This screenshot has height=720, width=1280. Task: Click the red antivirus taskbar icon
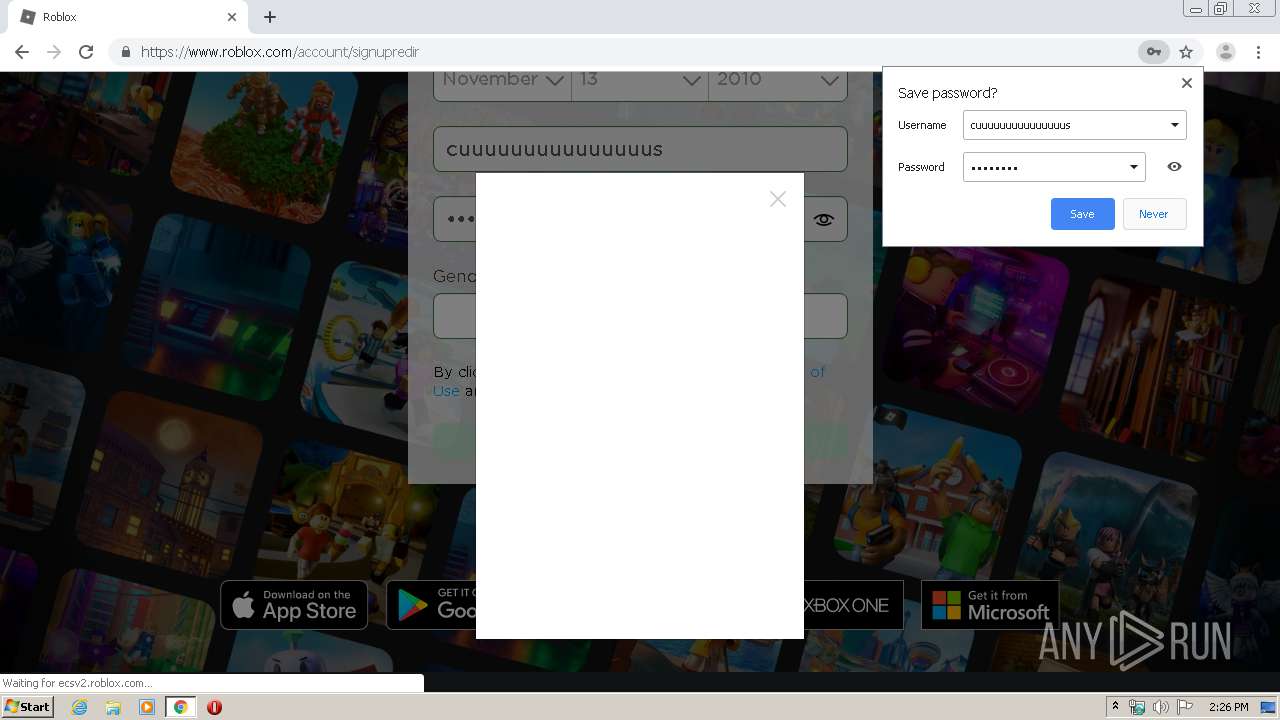[x=214, y=707]
